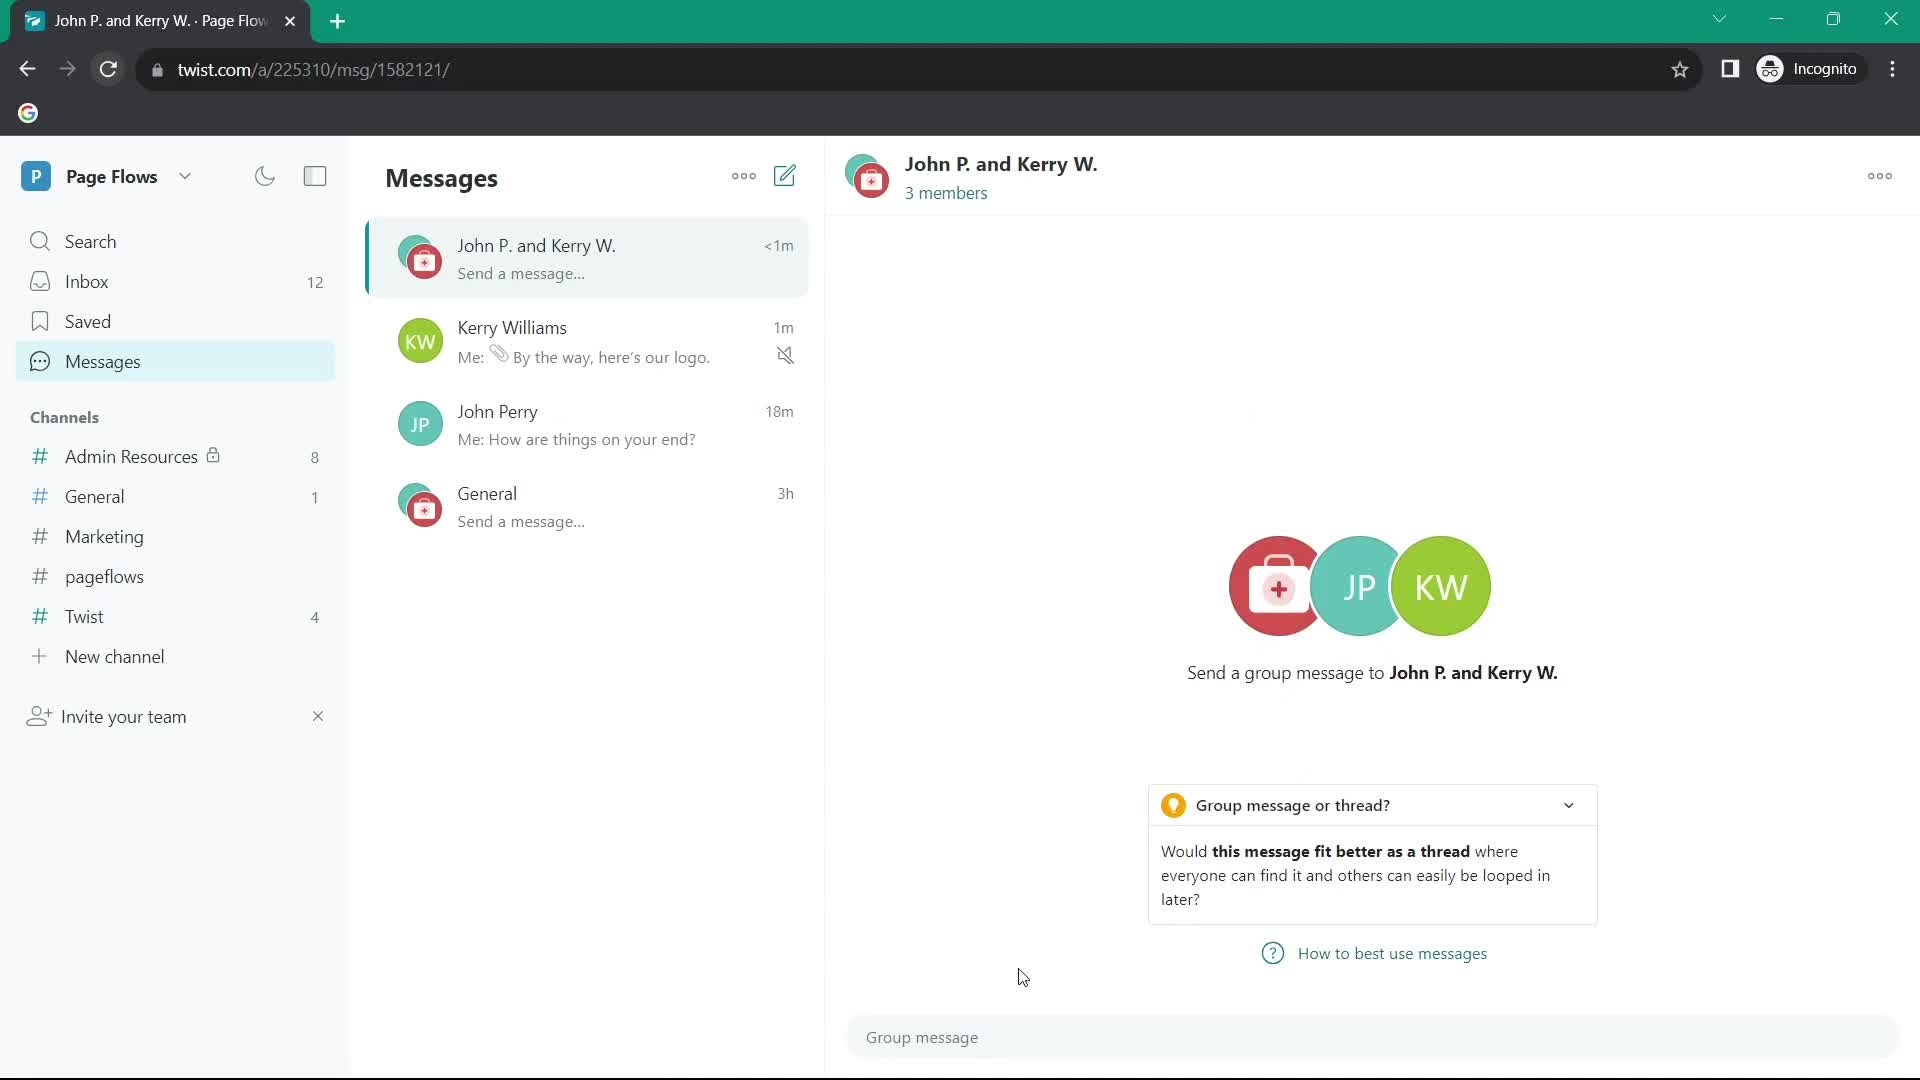Select the Kerry Williams conversation
Image resolution: width=1920 pixels, height=1080 pixels.
point(593,342)
